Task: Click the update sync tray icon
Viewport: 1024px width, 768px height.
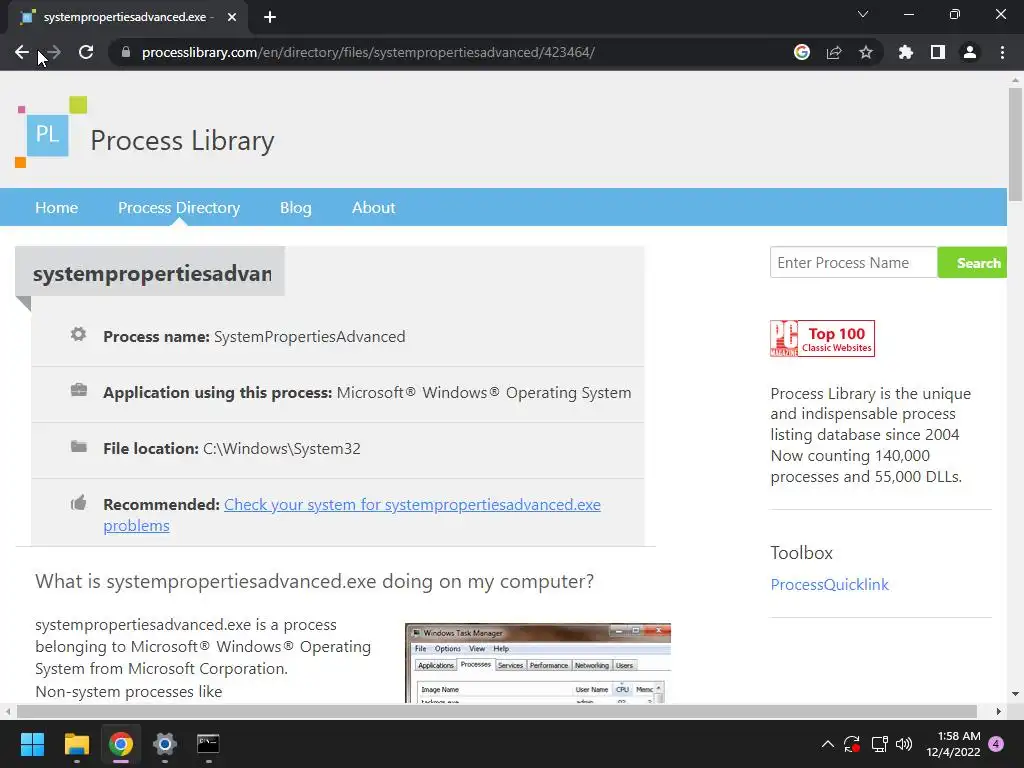Action: click(x=852, y=744)
